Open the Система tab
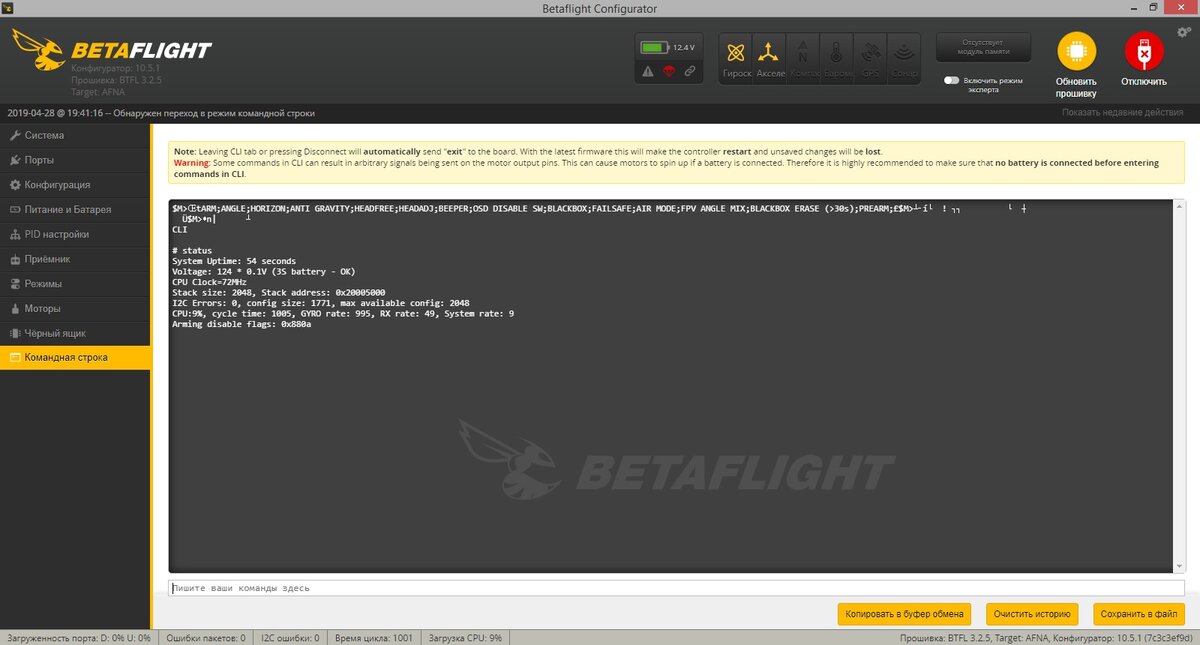Viewport: 1200px width, 645px height. point(75,135)
